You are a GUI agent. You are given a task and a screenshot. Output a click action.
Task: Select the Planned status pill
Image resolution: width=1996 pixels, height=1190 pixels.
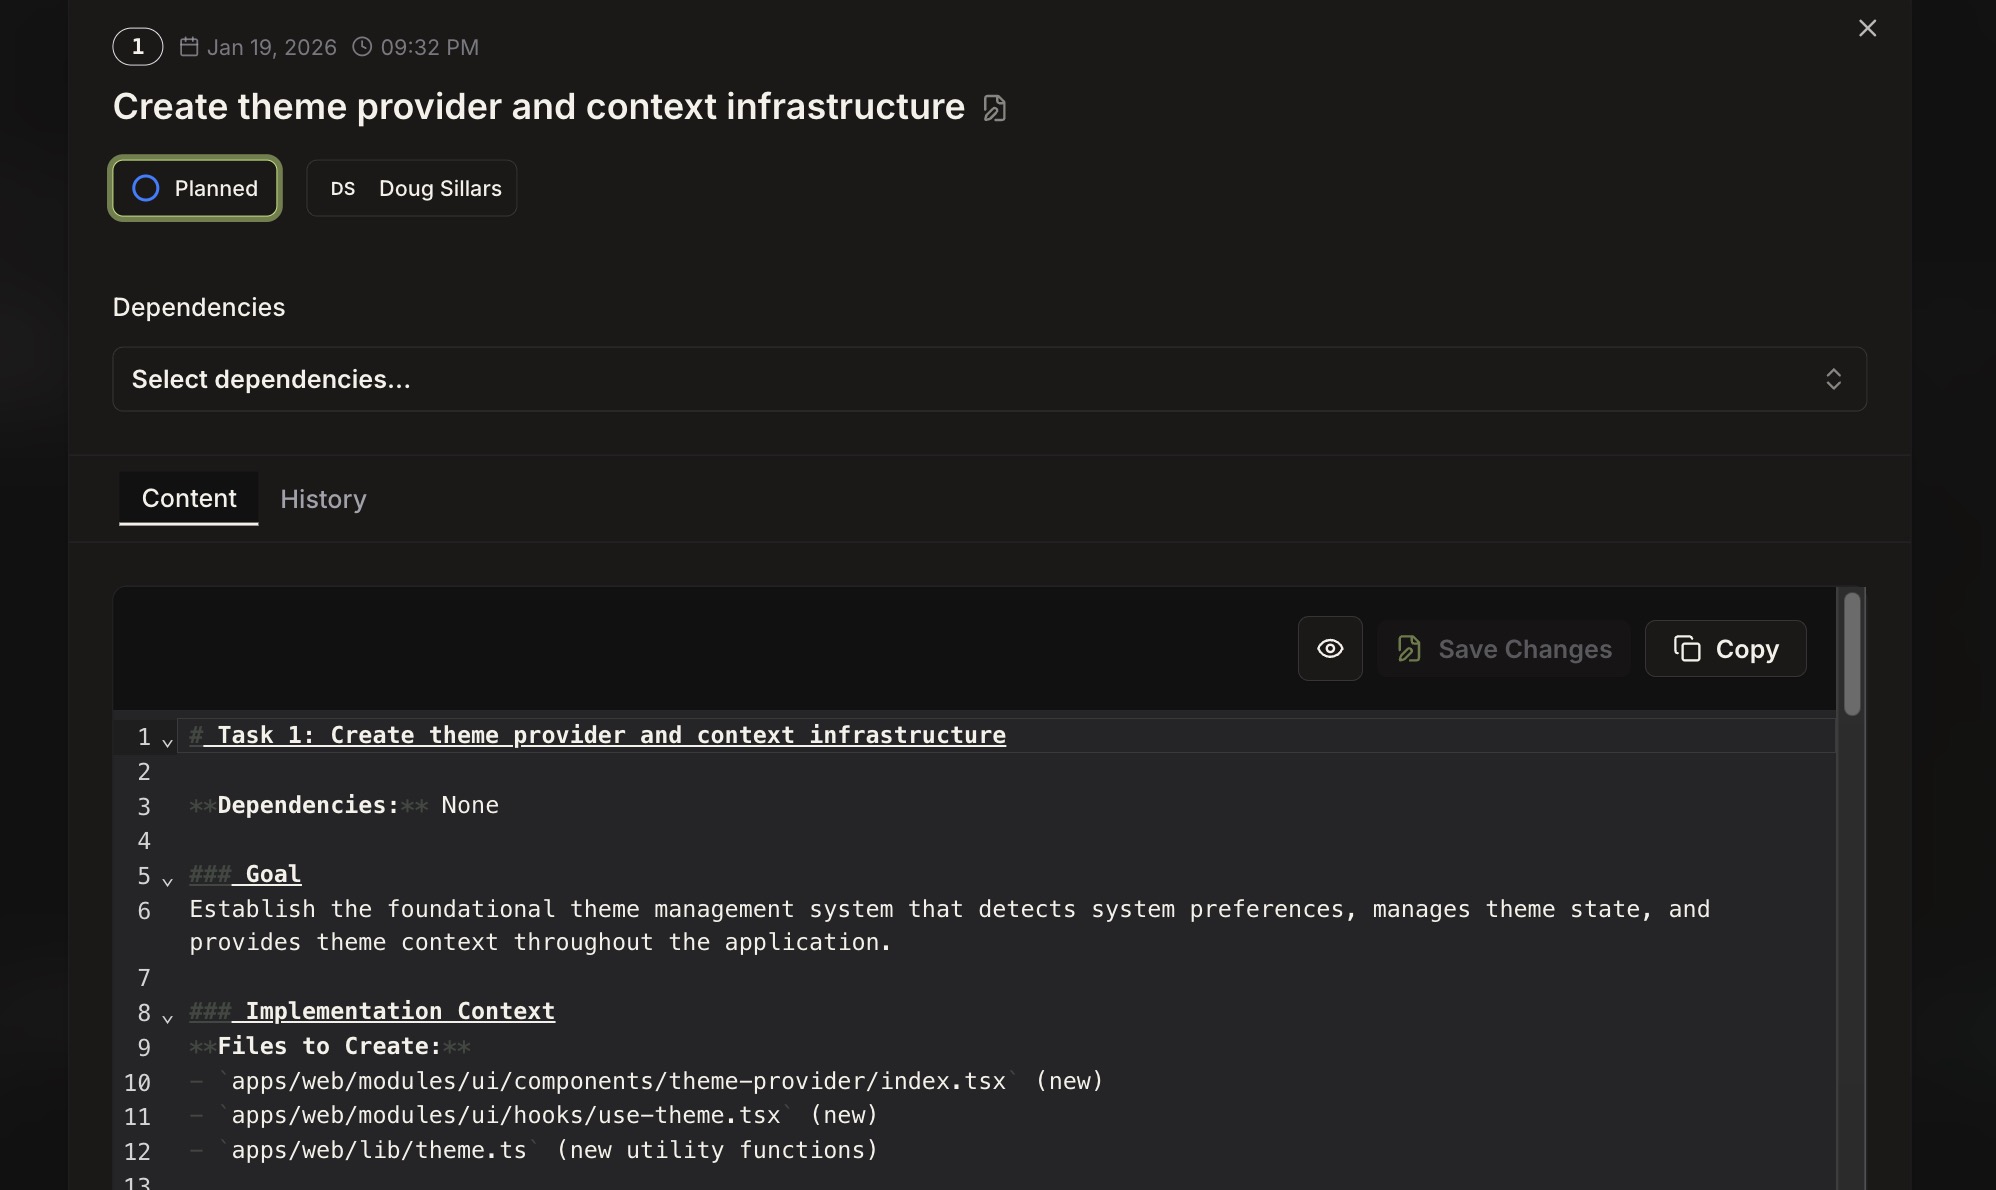[x=195, y=188]
